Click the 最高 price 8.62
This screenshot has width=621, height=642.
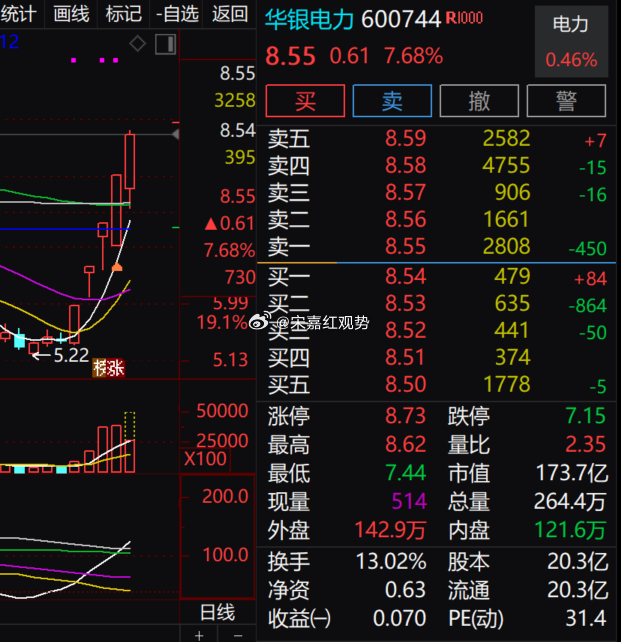(406, 444)
